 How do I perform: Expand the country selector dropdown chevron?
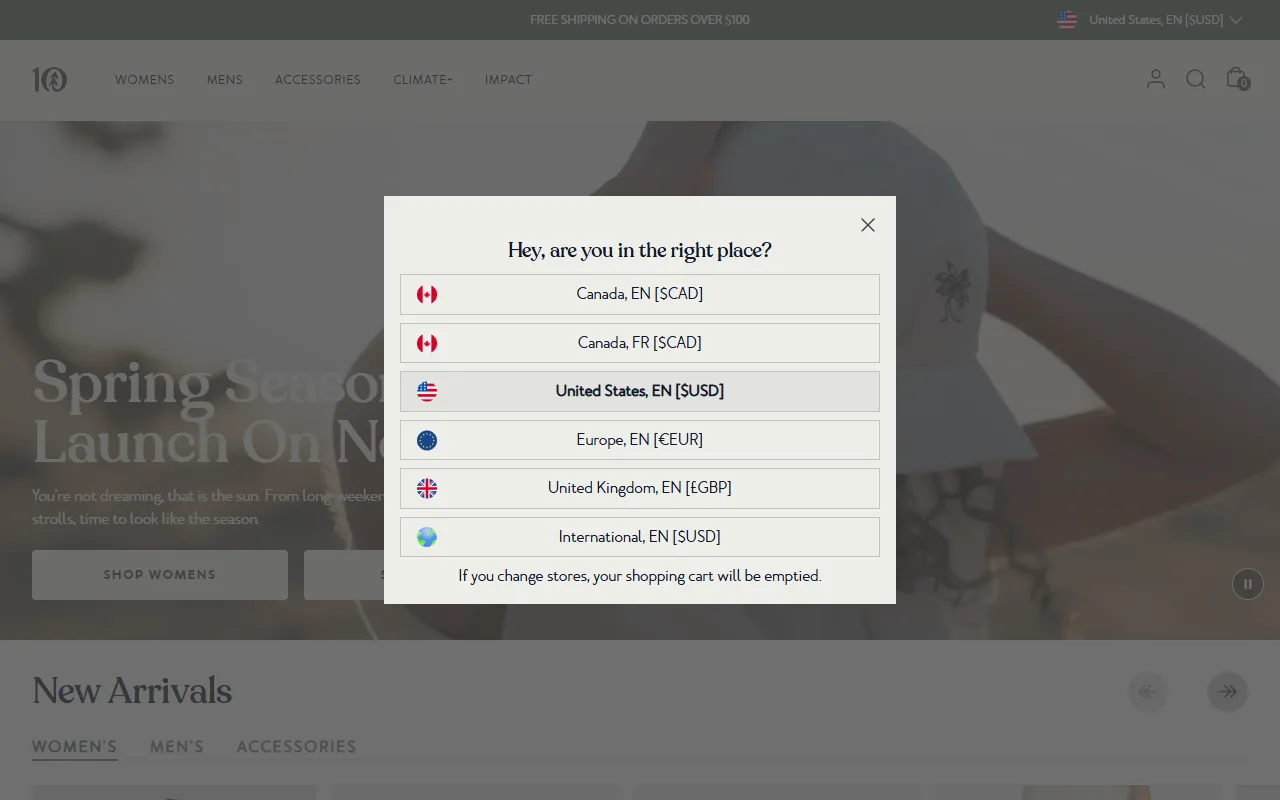1236,20
